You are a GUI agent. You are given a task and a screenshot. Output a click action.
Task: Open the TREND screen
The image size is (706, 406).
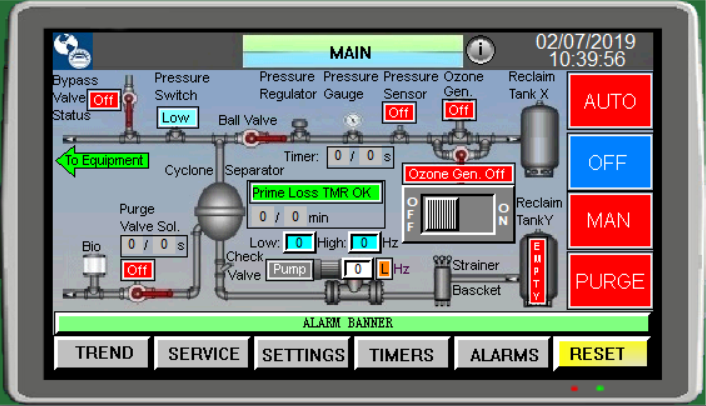tap(103, 354)
